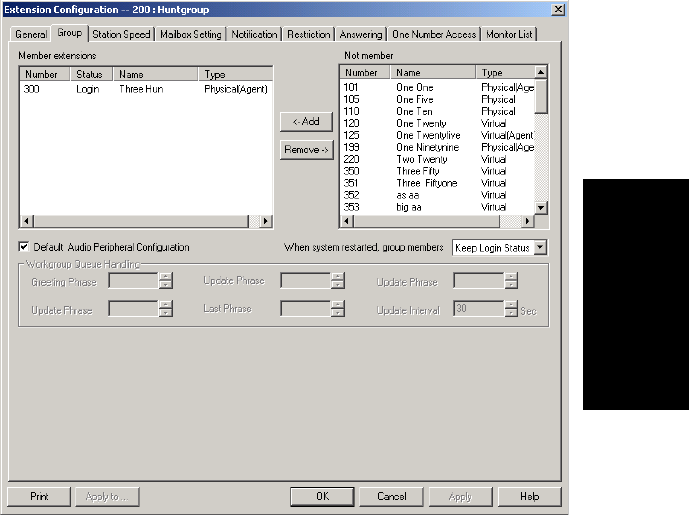Sort Not member list by Name header

point(433,73)
